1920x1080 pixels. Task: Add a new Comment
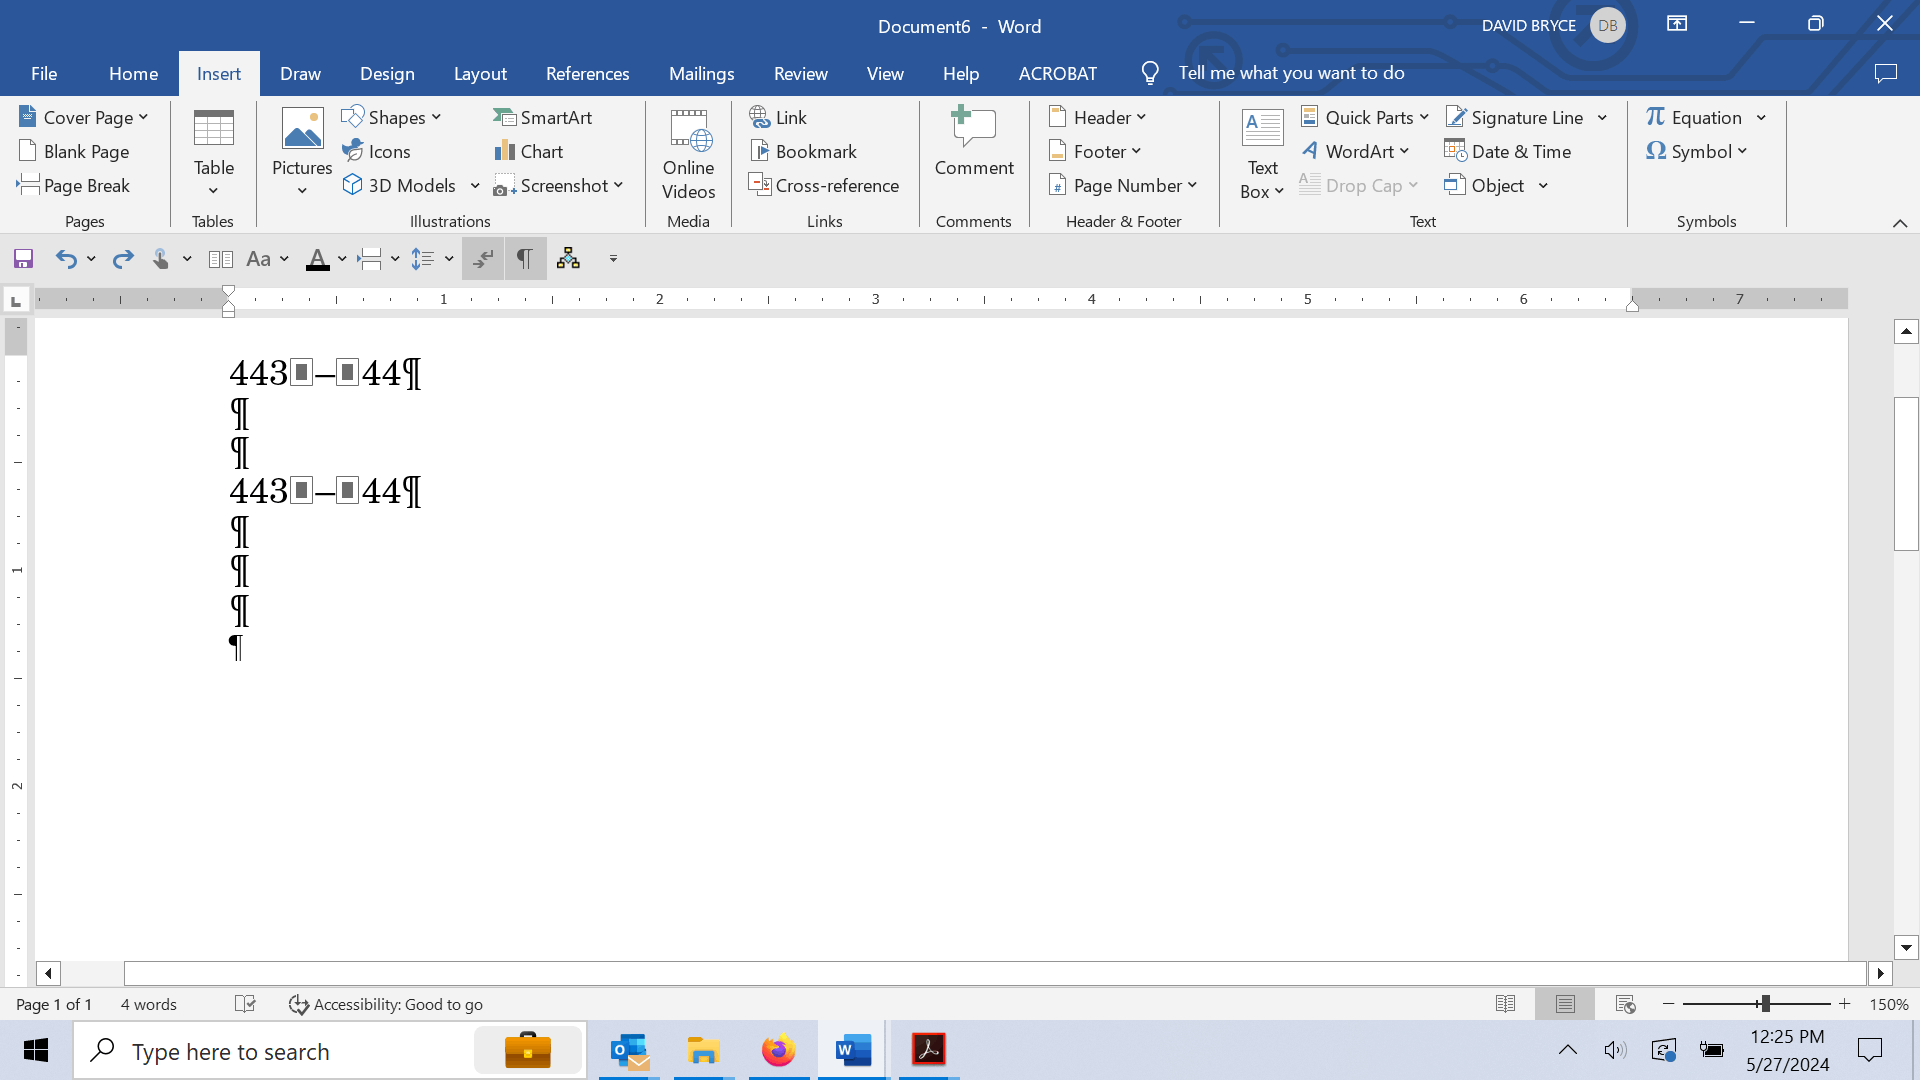tap(973, 147)
